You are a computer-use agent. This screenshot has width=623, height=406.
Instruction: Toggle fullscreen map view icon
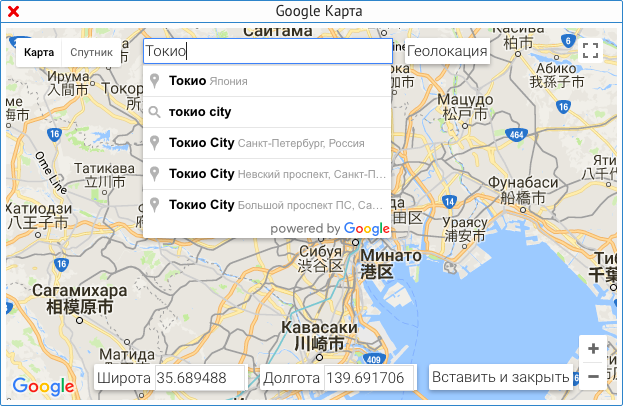(590, 51)
